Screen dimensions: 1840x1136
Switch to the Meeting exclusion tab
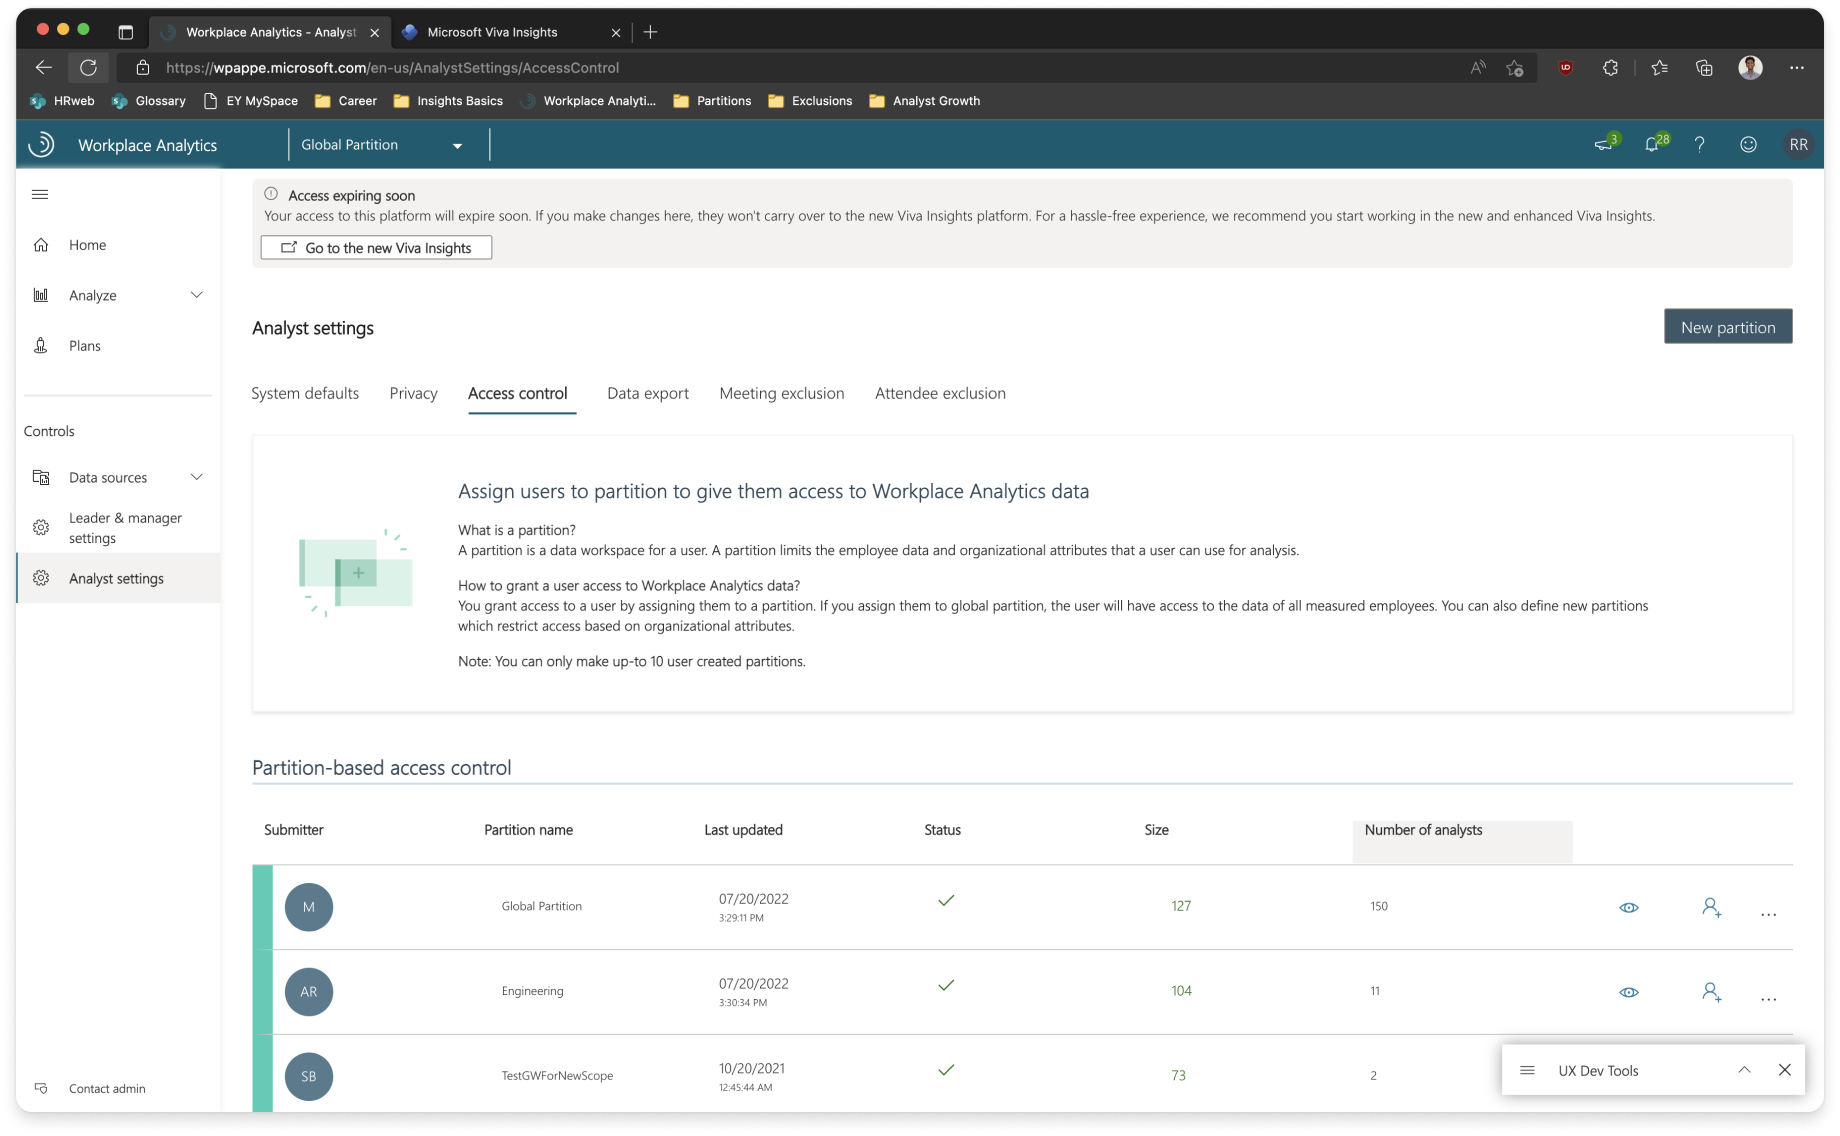click(x=781, y=393)
